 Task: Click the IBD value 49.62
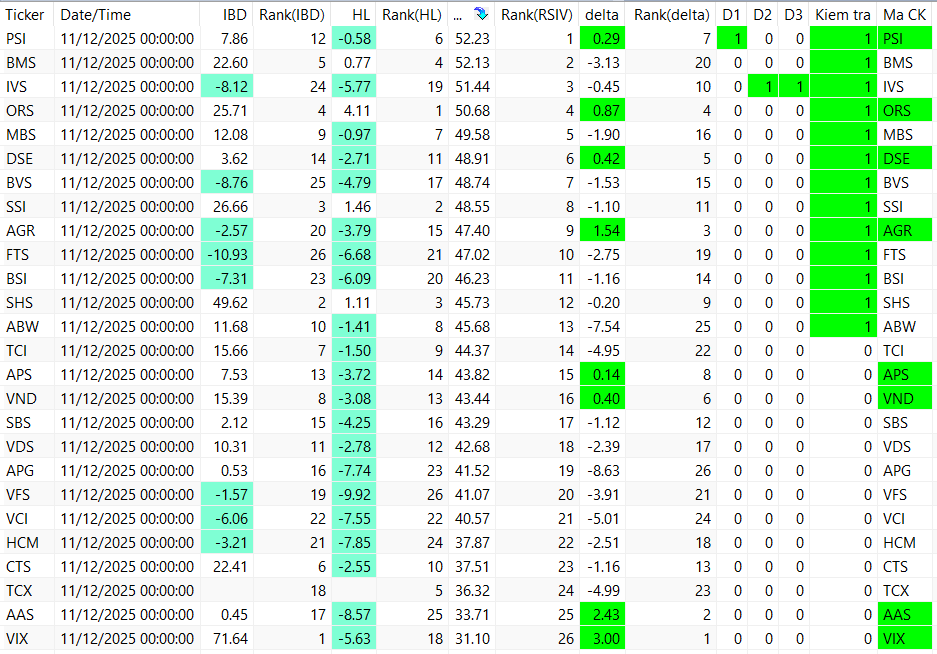(230, 302)
